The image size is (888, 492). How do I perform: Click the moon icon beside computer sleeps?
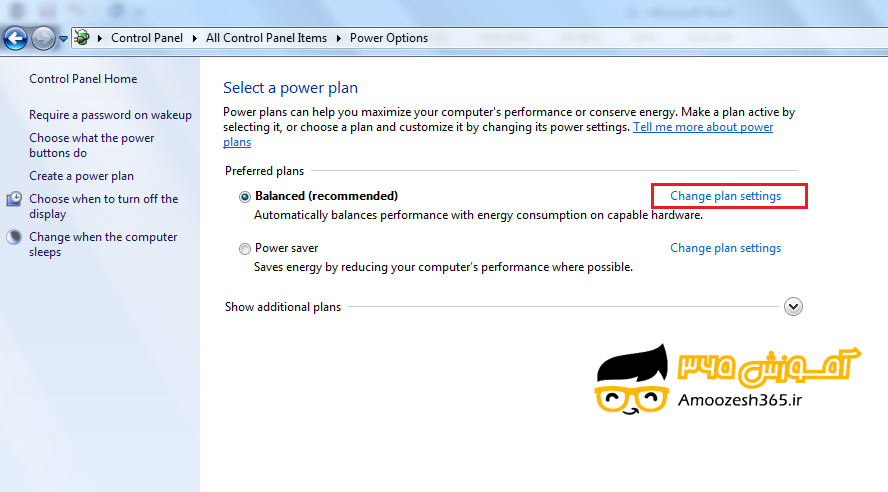14,238
